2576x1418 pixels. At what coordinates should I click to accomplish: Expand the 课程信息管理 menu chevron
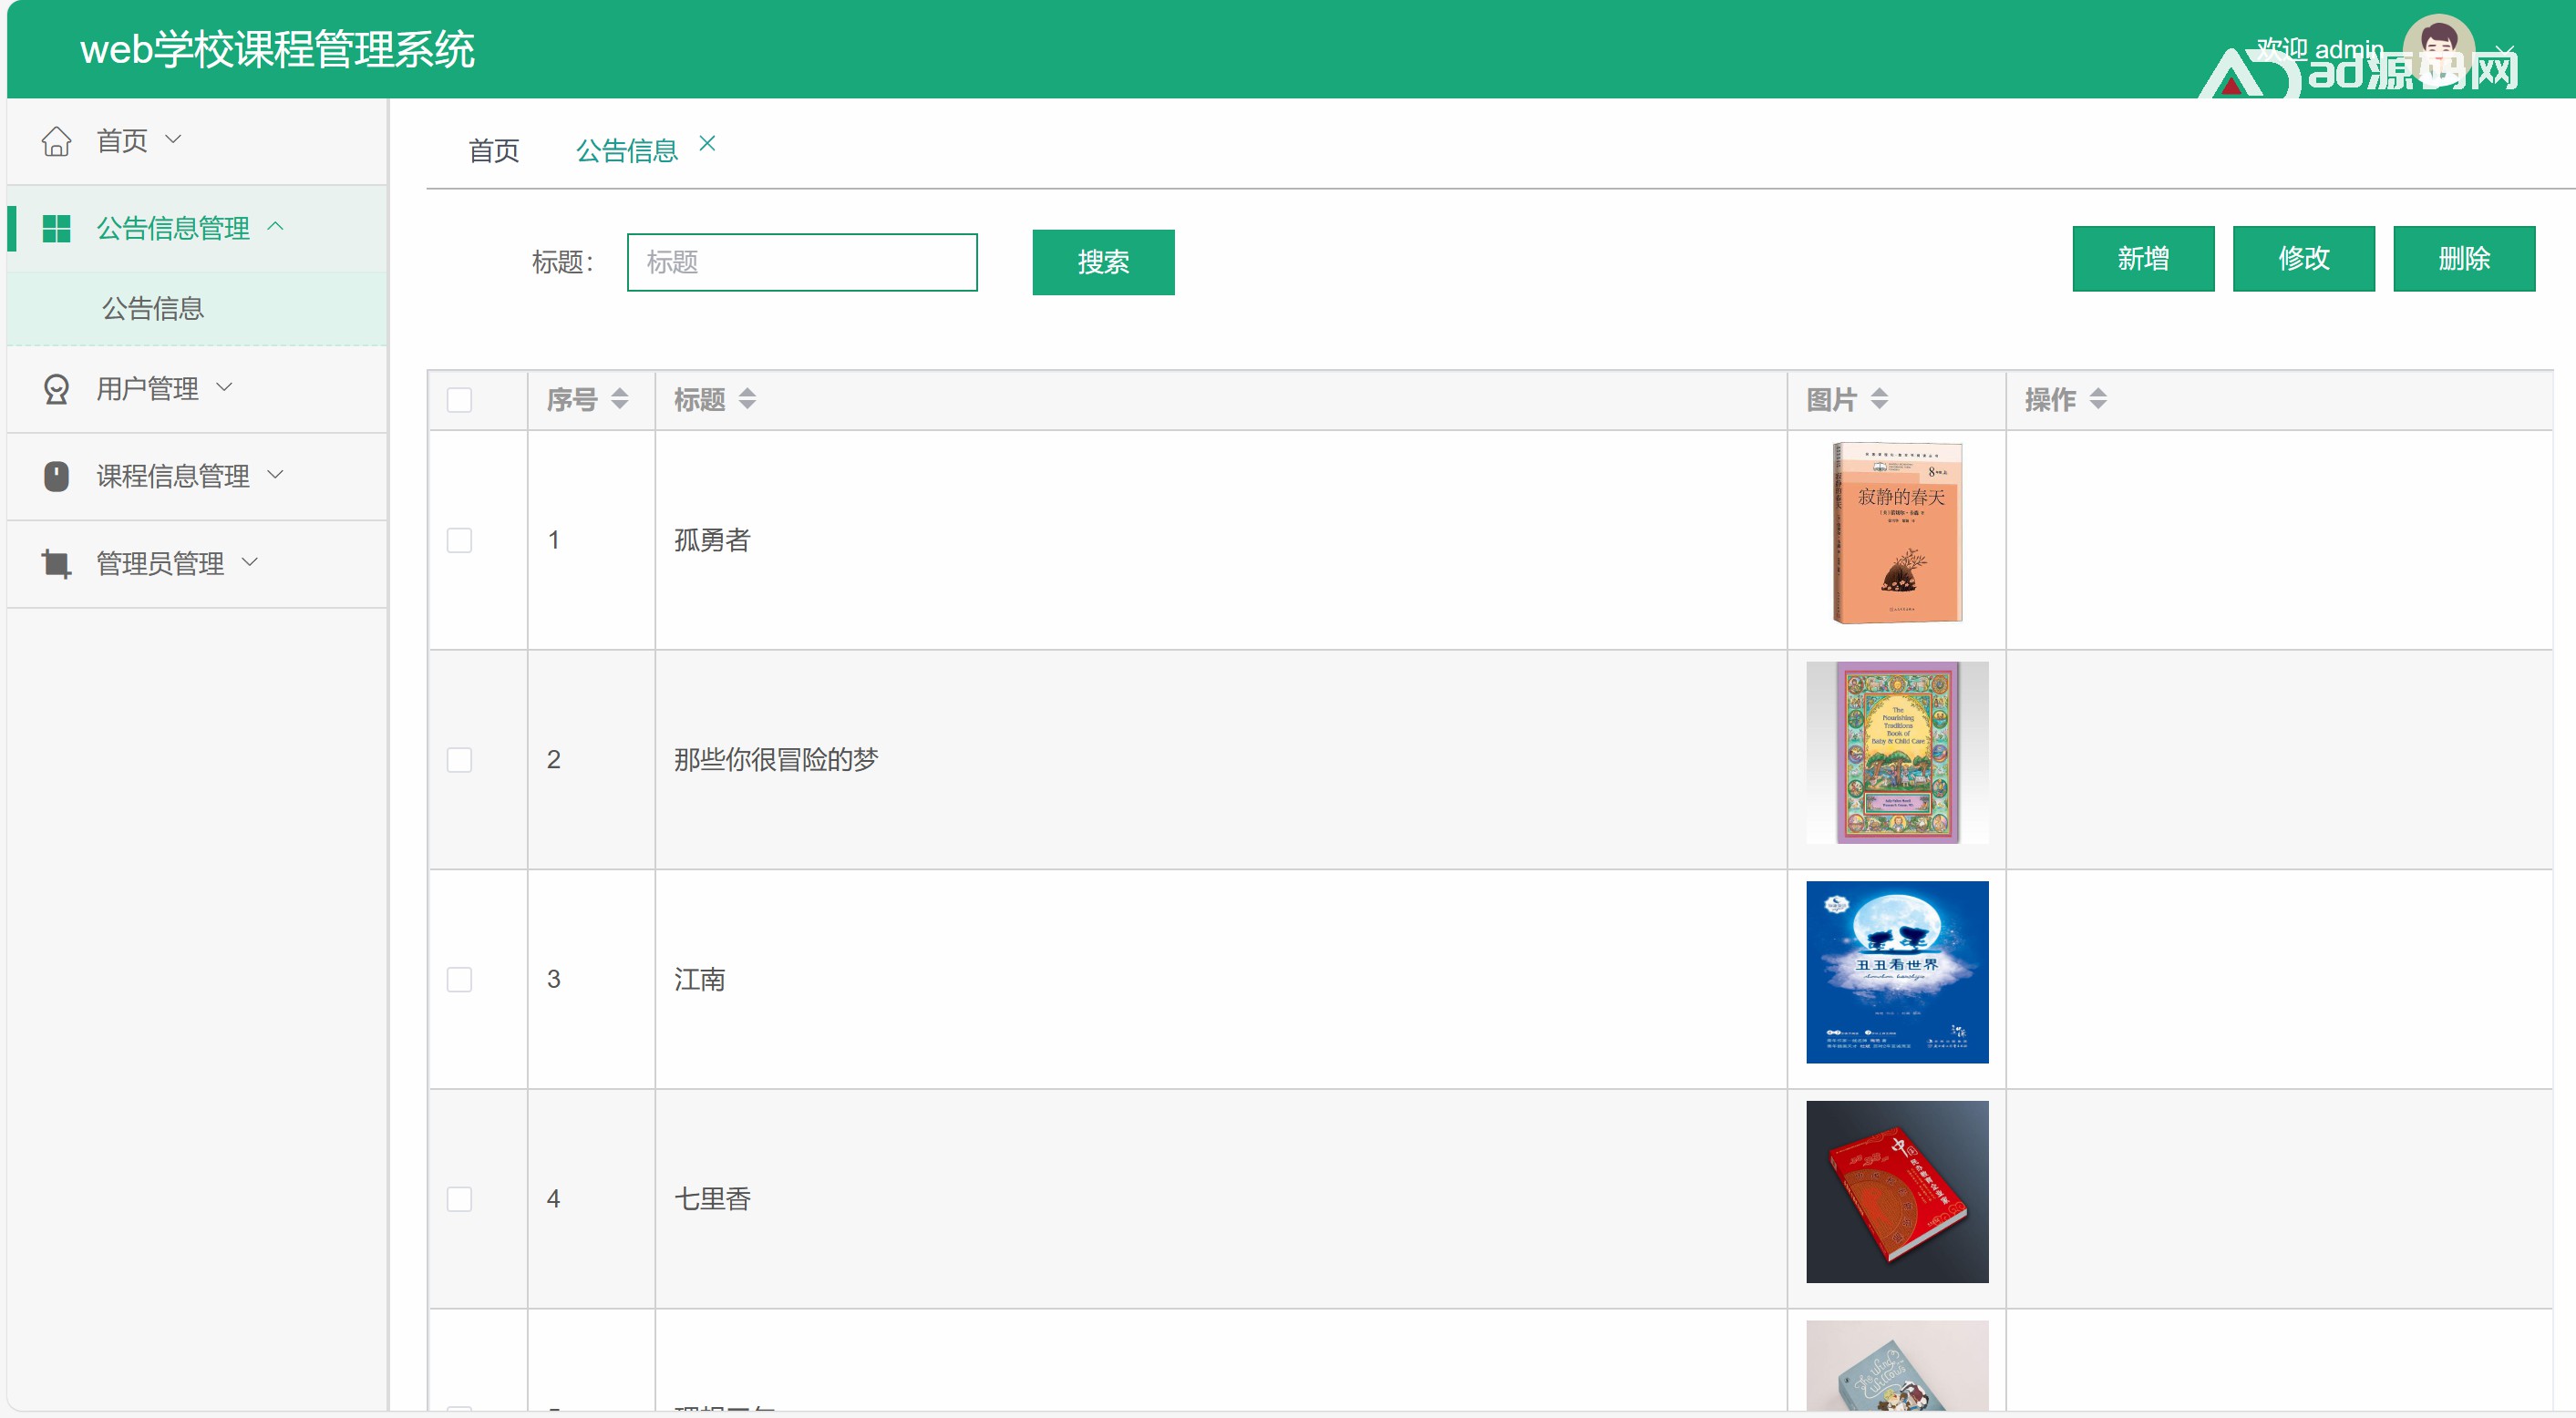click(x=276, y=475)
